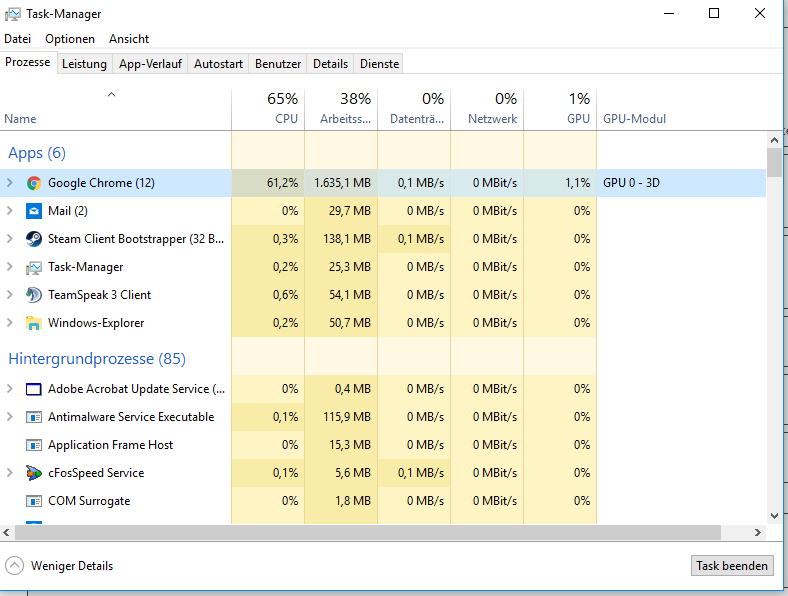Click the cFosSpeed Service icon

pyautogui.click(x=34, y=473)
